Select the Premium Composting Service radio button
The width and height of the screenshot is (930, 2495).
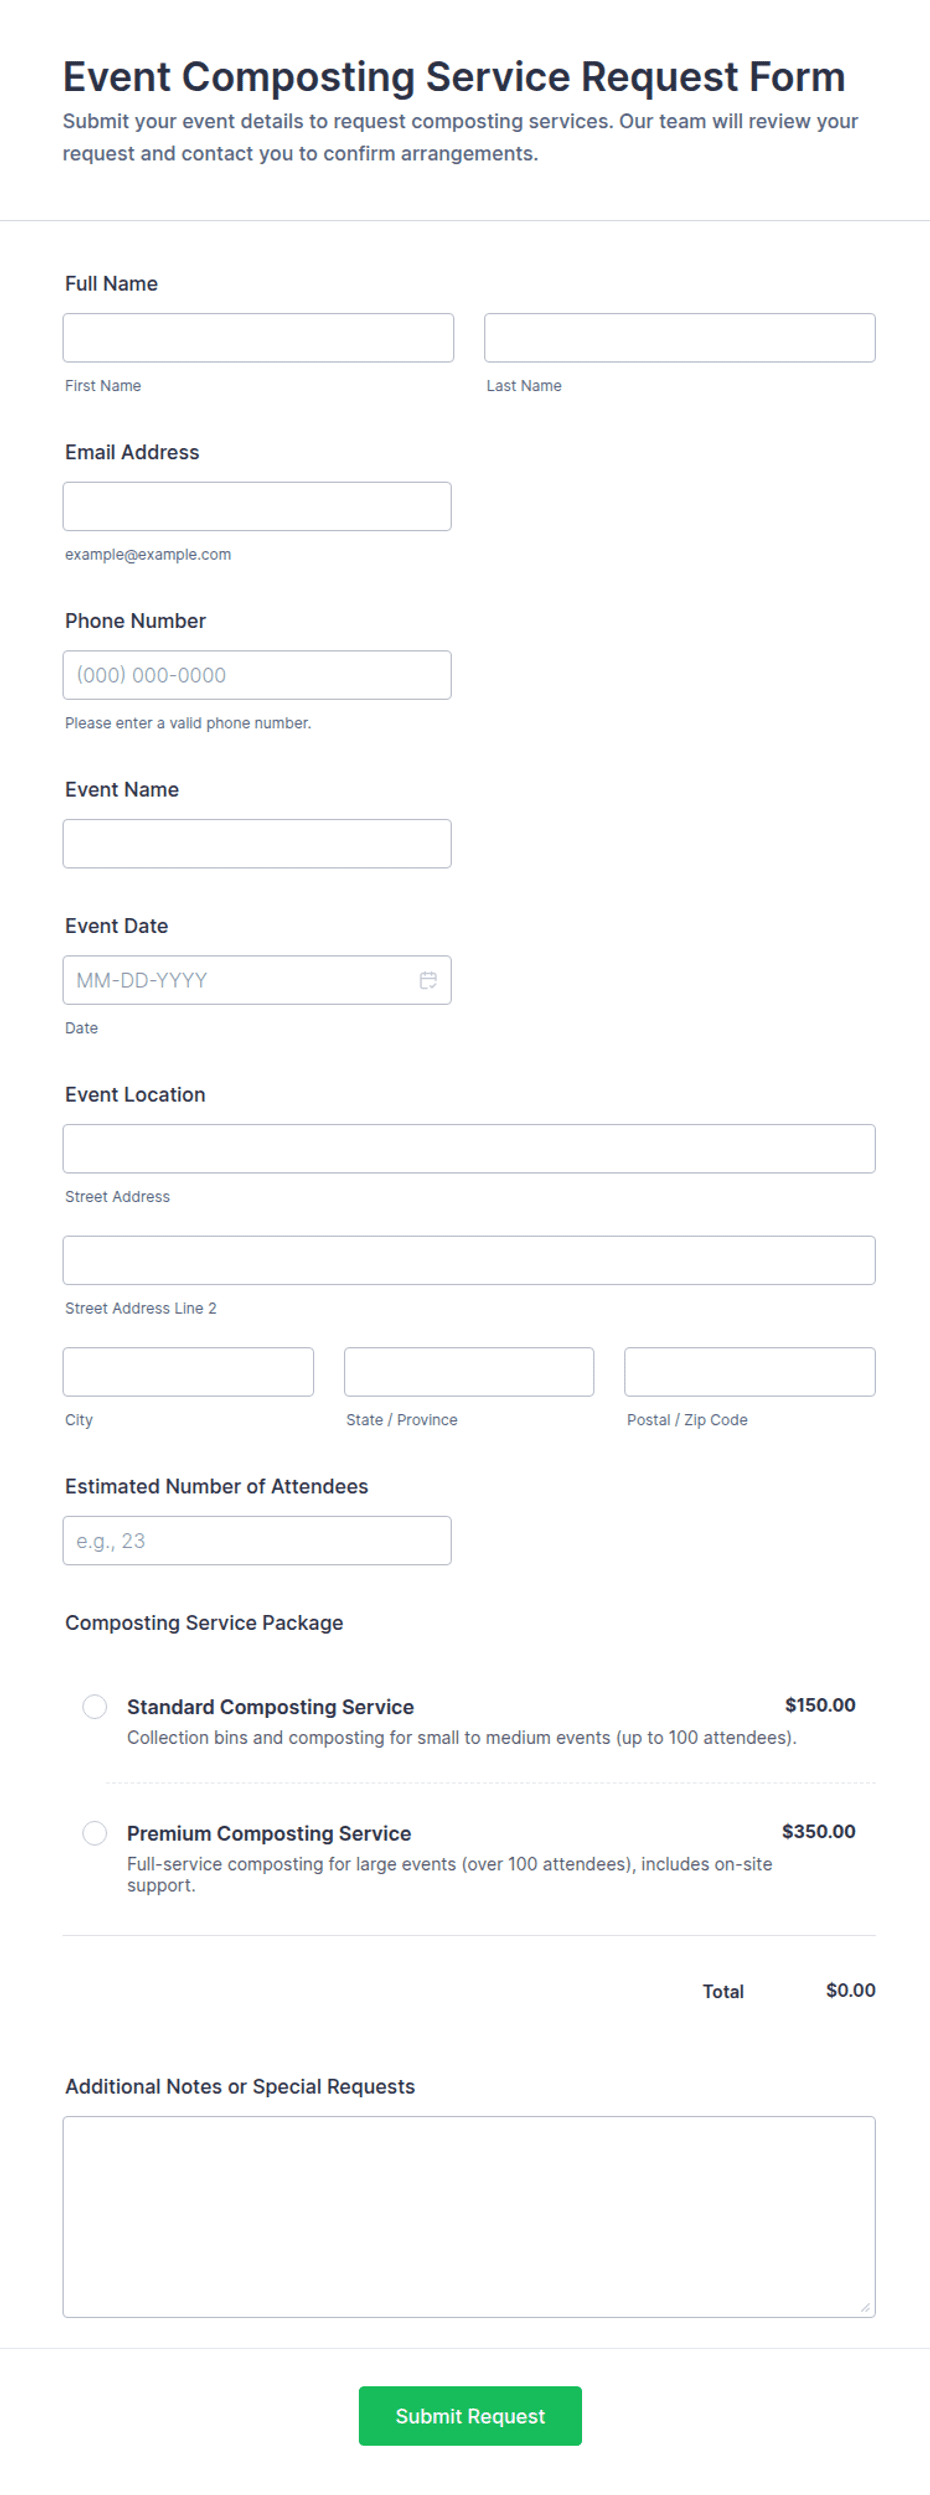(x=95, y=1832)
